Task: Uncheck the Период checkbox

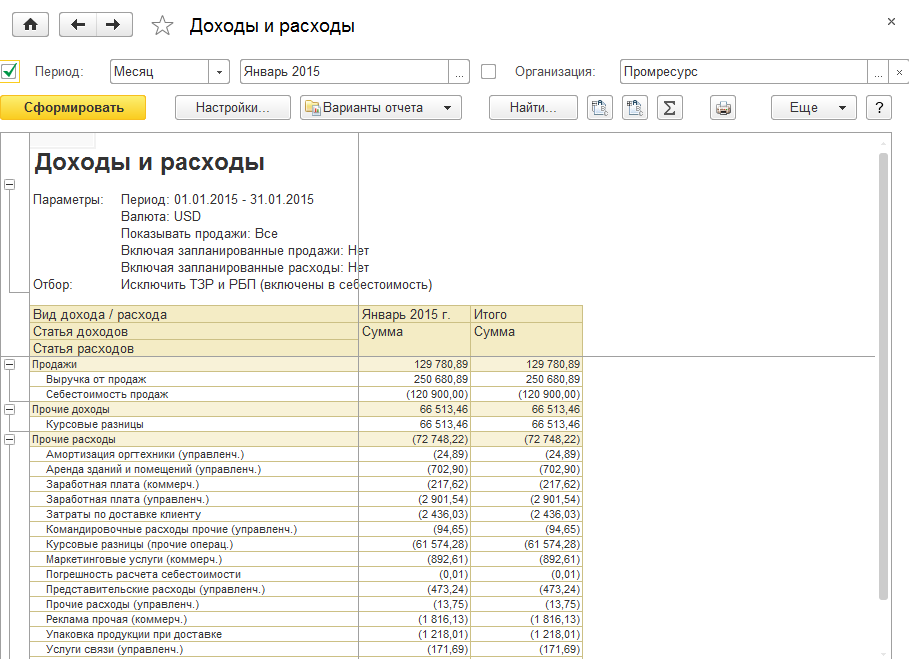Action: tap(10, 72)
